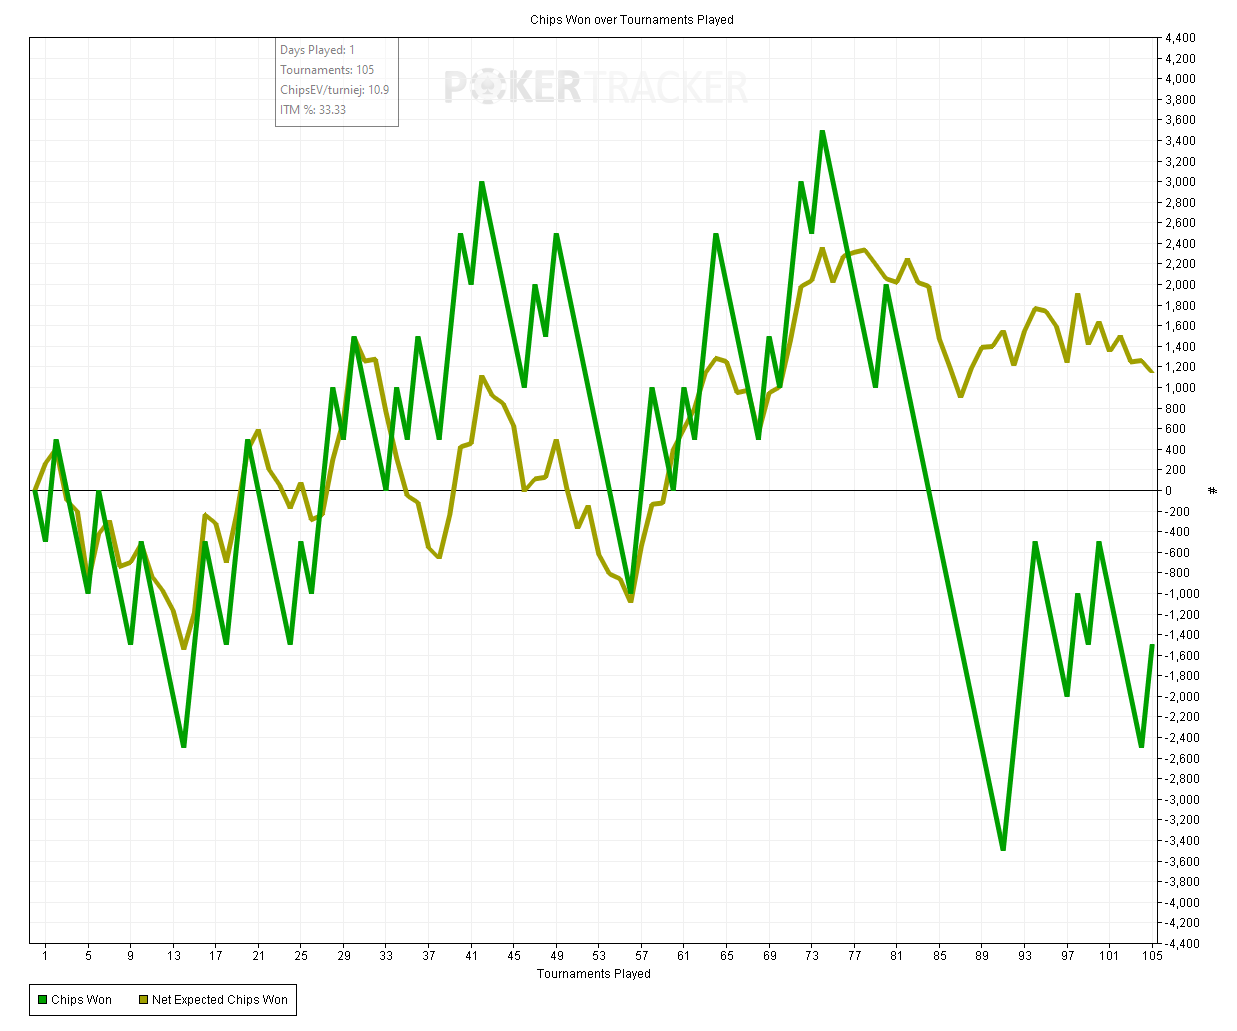Image resolution: width=1237 pixels, height=1031 pixels.
Task: Click the 105 label on the x-axis
Action: (1152, 956)
